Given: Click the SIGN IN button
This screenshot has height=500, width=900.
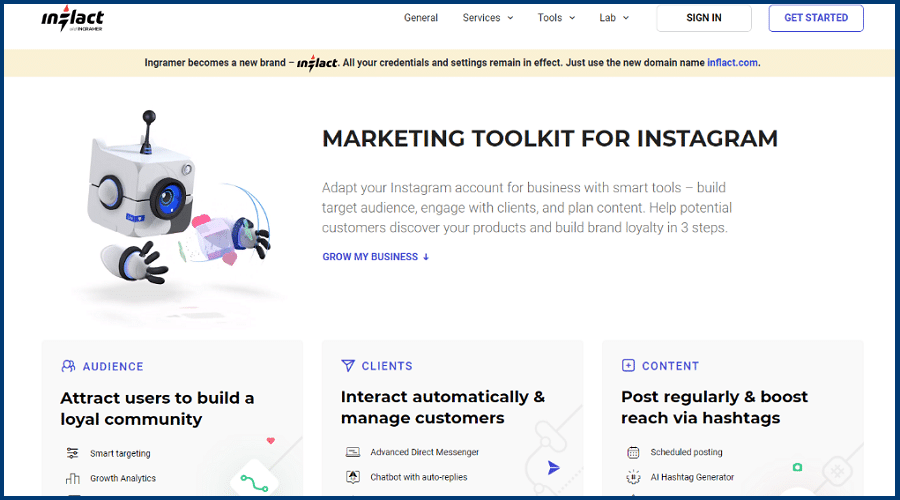Looking at the screenshot, I should [x=704, y=18].
